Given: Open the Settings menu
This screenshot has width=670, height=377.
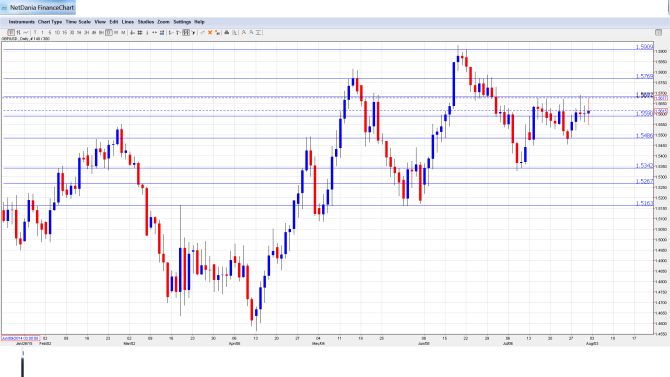Looking at the screenshot, I should pyautogui.click(x=182, y=22).
